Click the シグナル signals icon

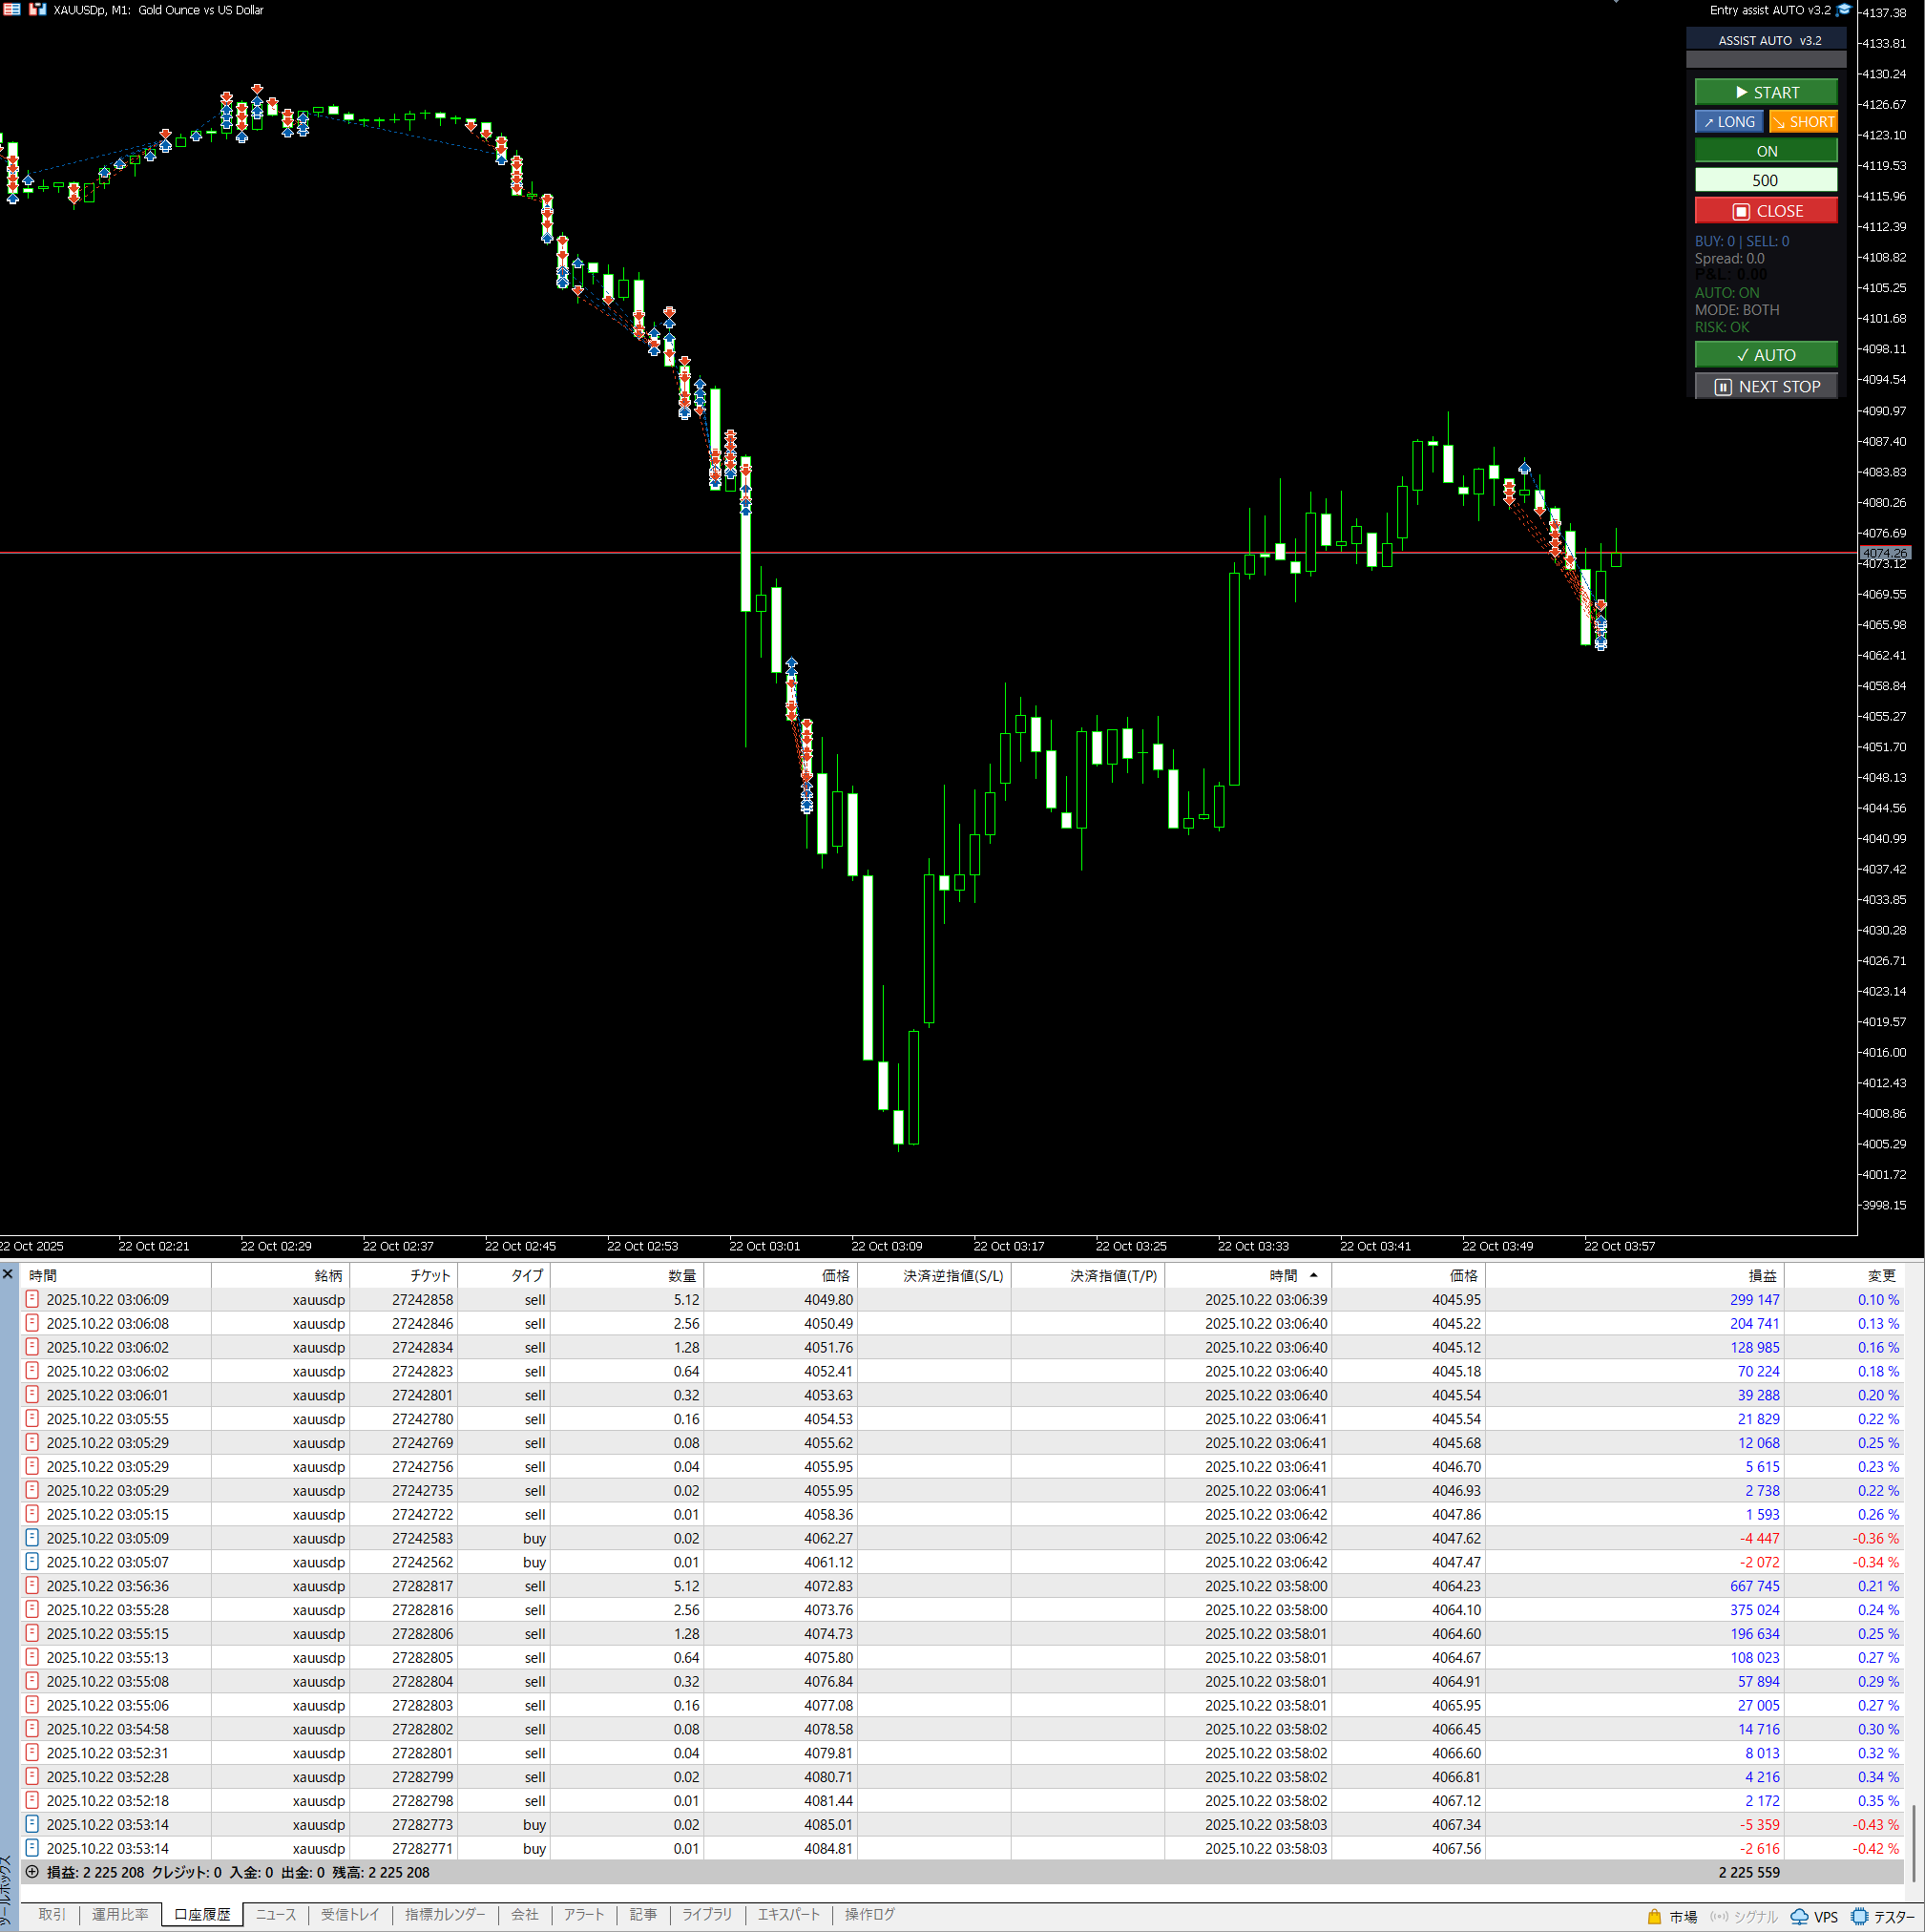coord(1719,1916)
